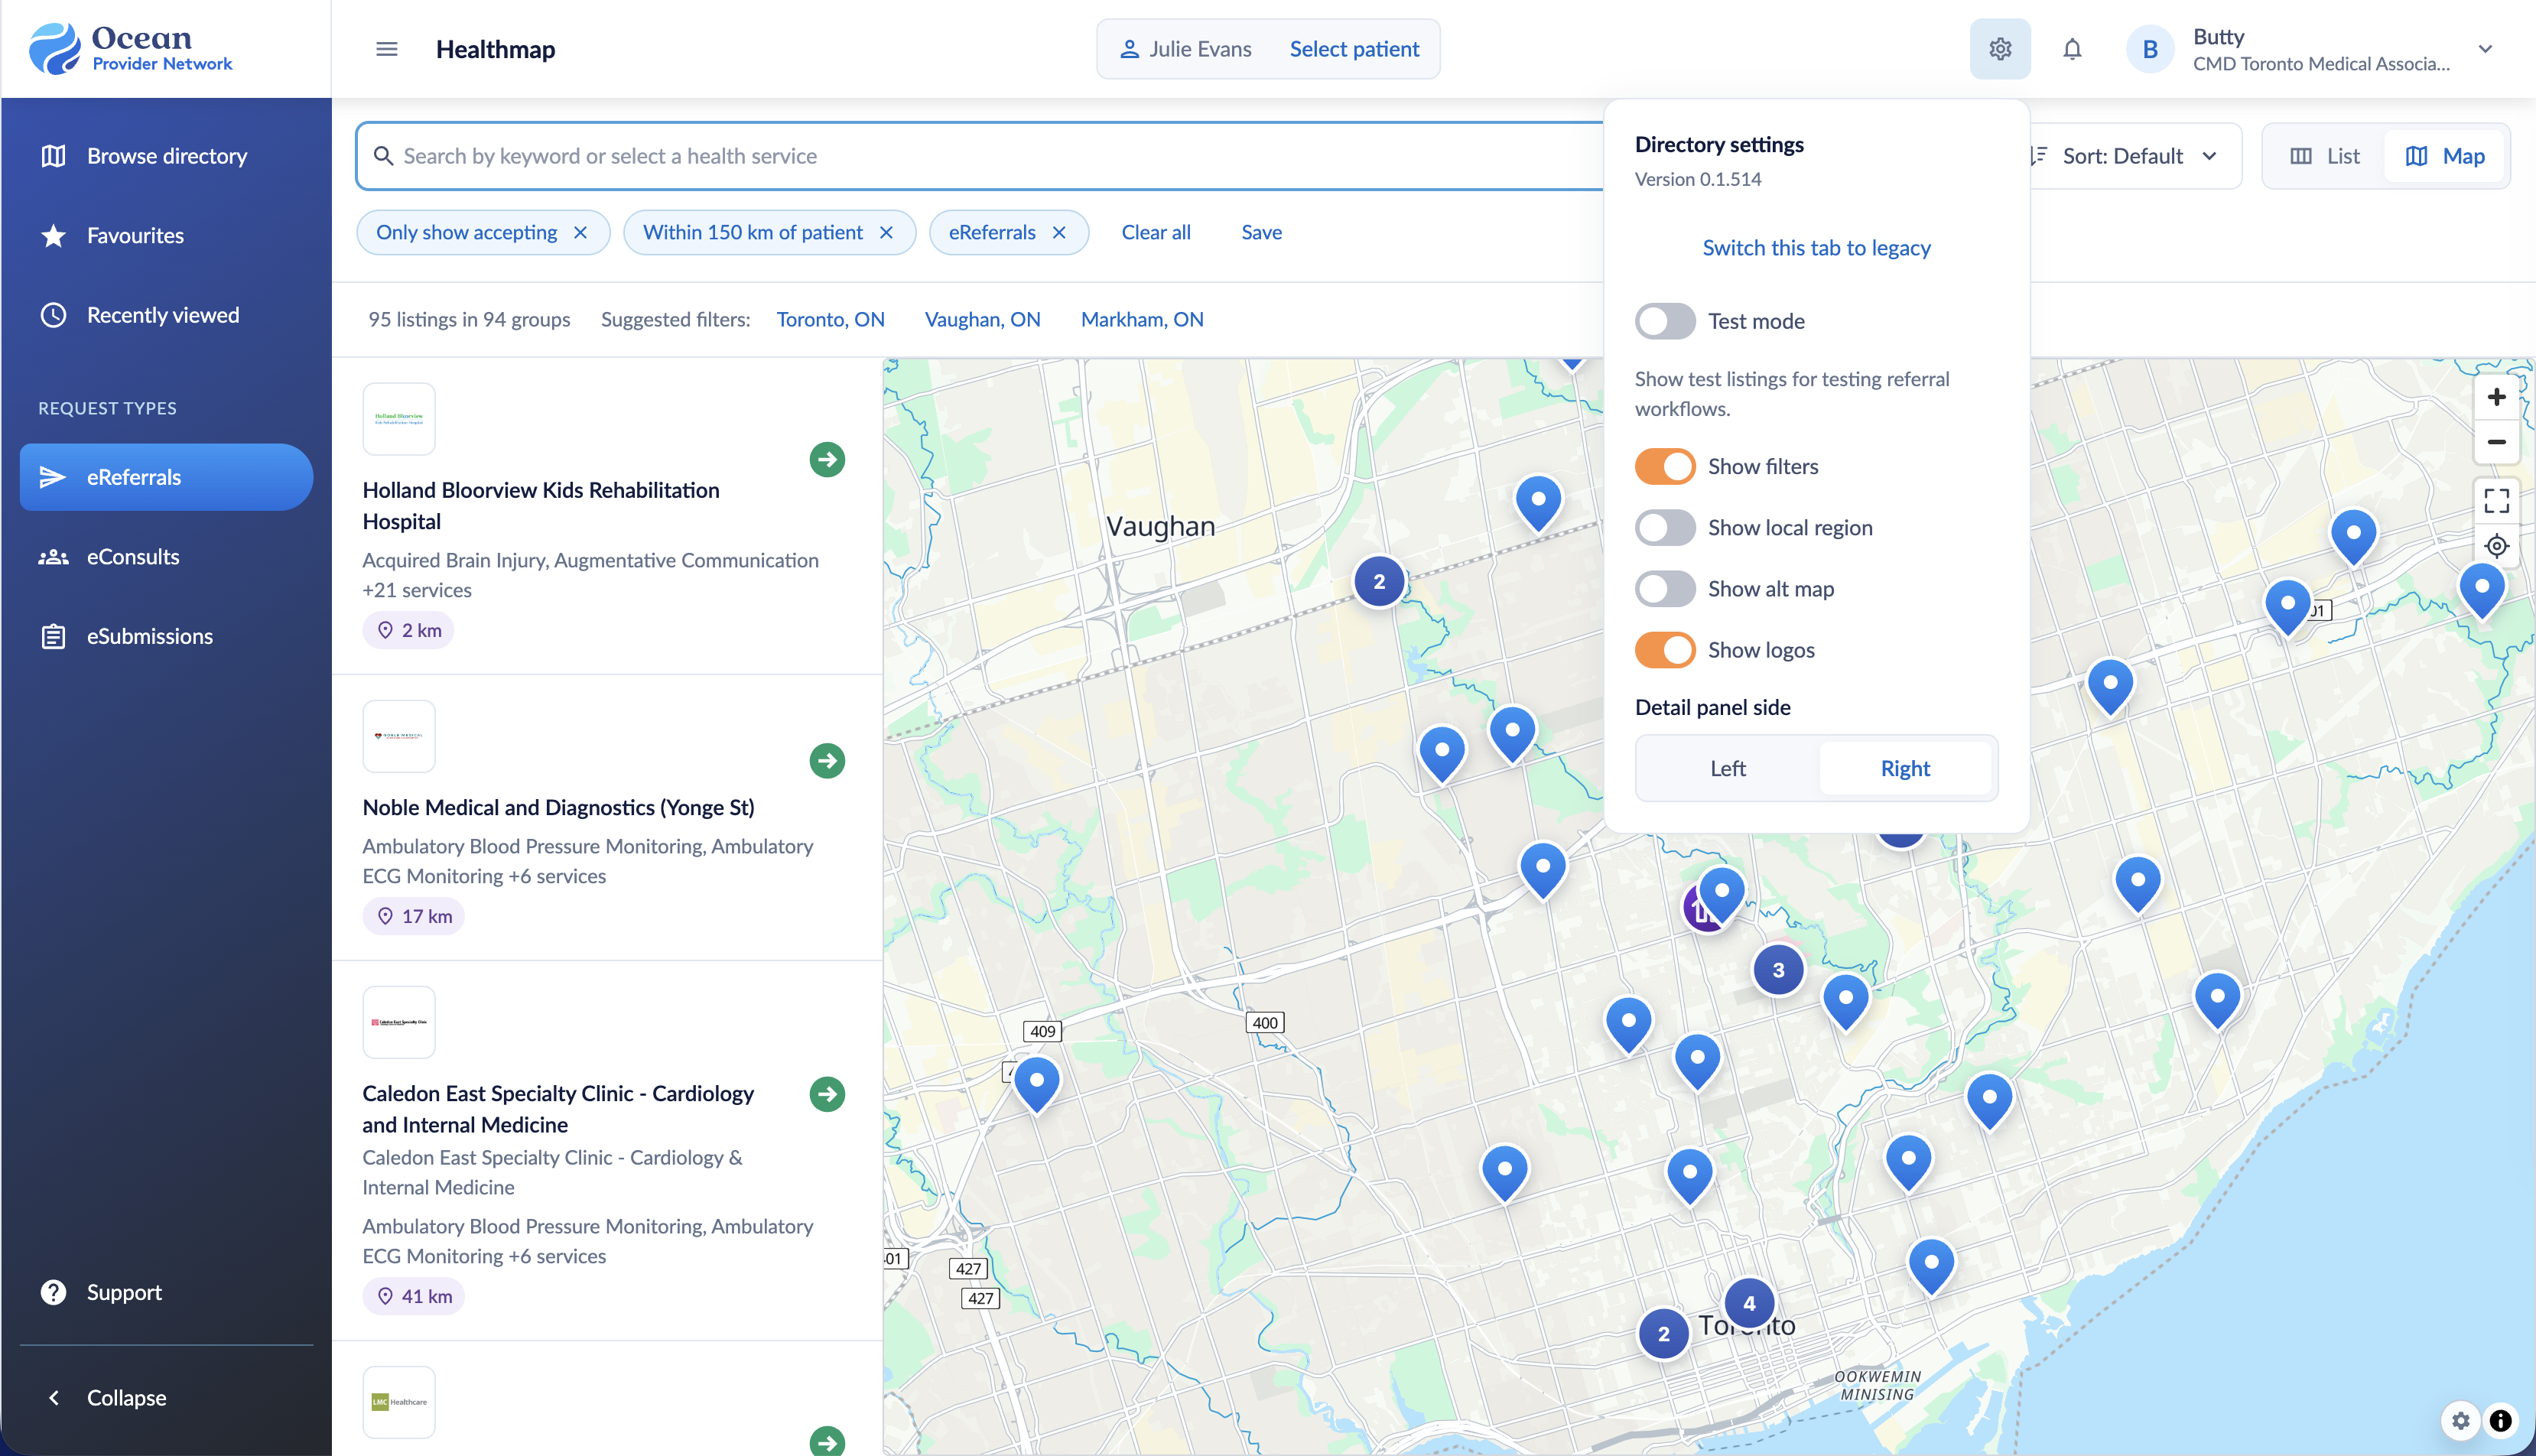
Task: Open map settings gear at bottom corner
Action: 2460,1420
